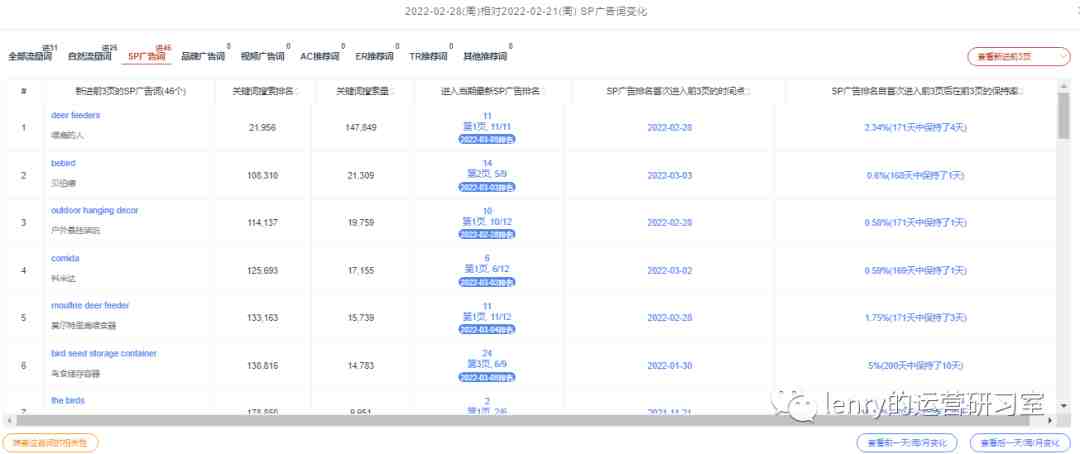The height and width of the screenshot is (454, 1080).
Task: Click the 2022-01-30 first-entry date
Action: pos(669,365)
